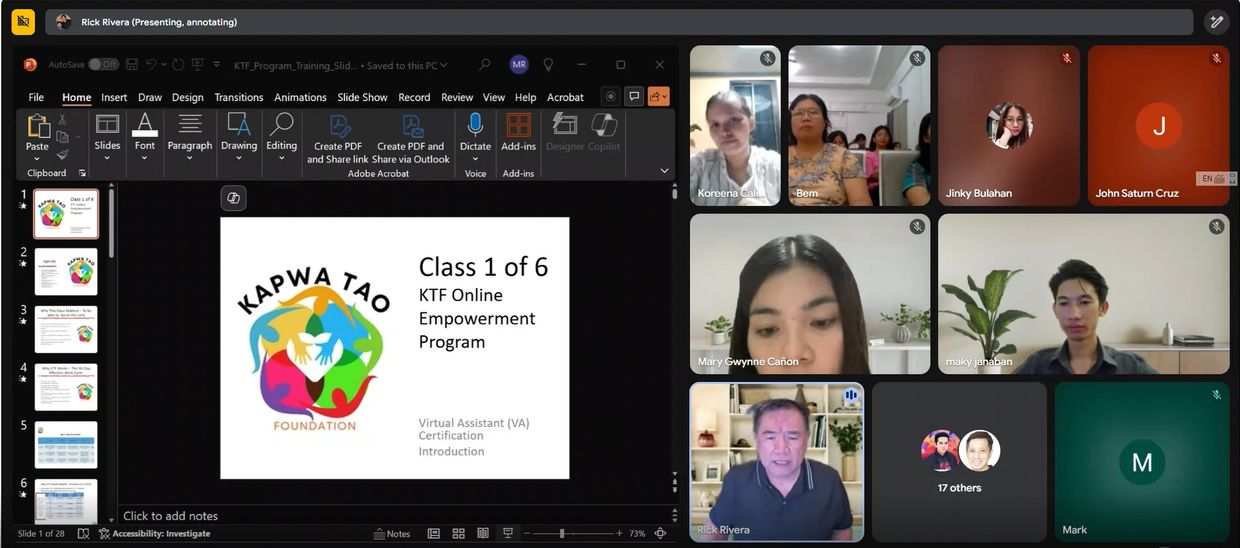Click the Save icon in title bar
Screen dimensions: 1240x548
pos(133,65)
